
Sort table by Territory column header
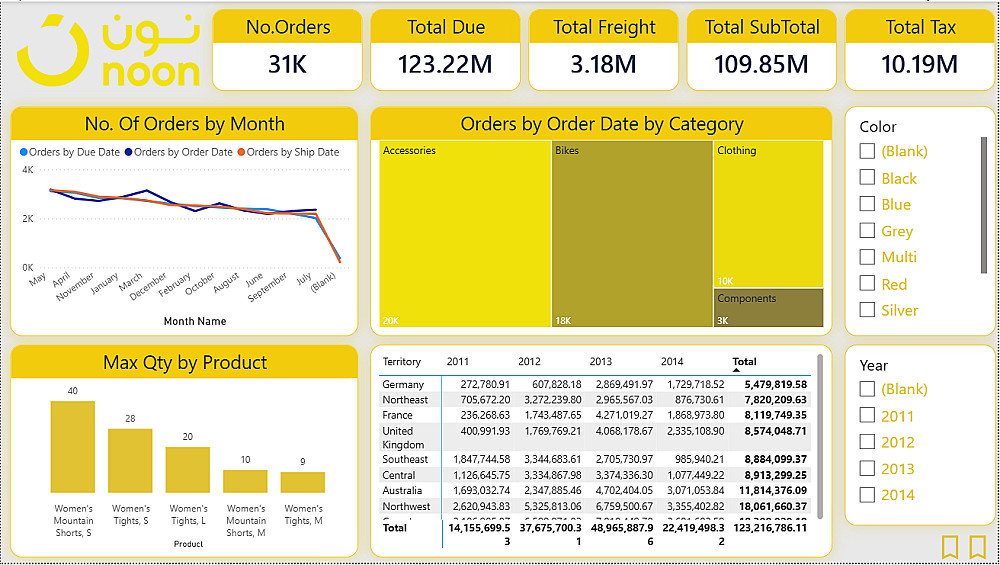(402, 361)
